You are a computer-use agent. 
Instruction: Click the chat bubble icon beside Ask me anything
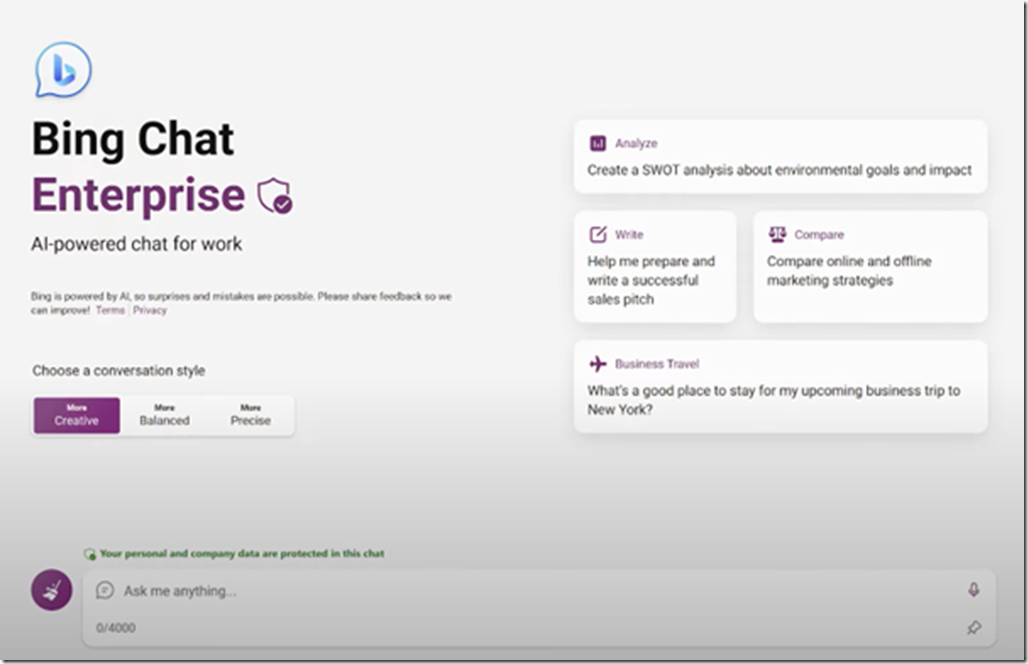pos(105,591)
